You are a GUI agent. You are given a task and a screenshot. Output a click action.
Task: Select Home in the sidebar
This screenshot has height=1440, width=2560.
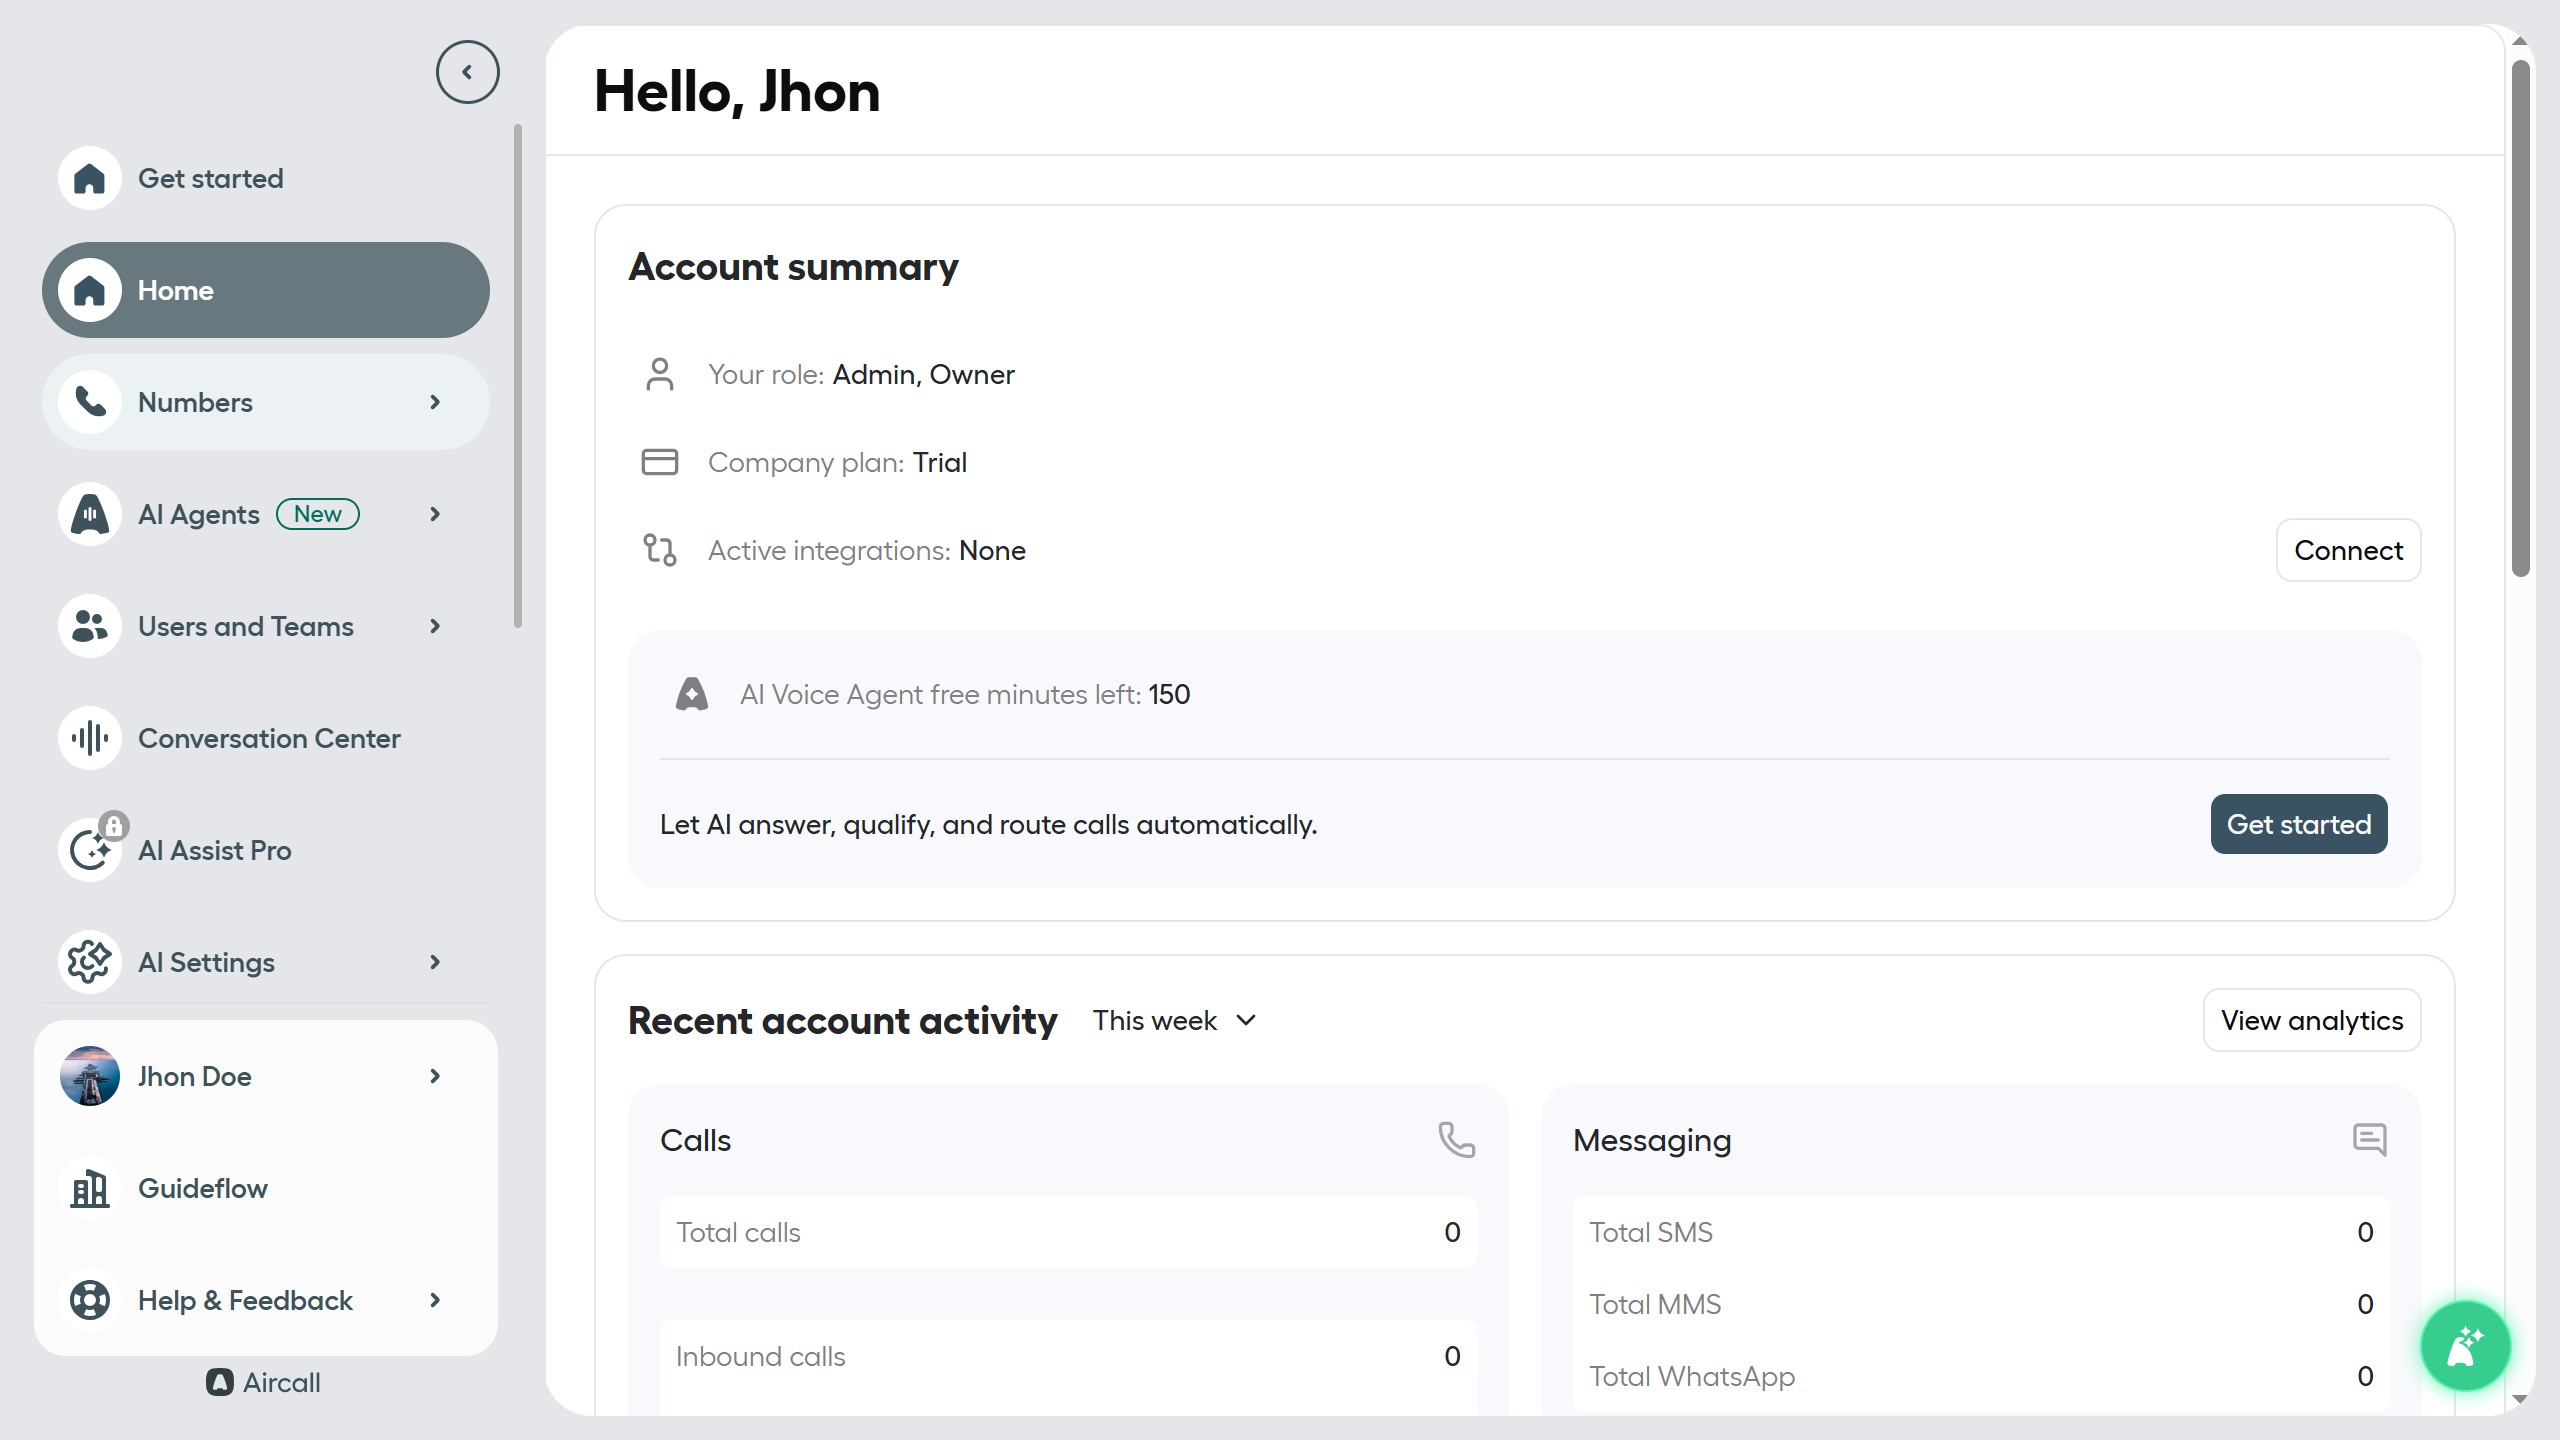tap(266, 290)
